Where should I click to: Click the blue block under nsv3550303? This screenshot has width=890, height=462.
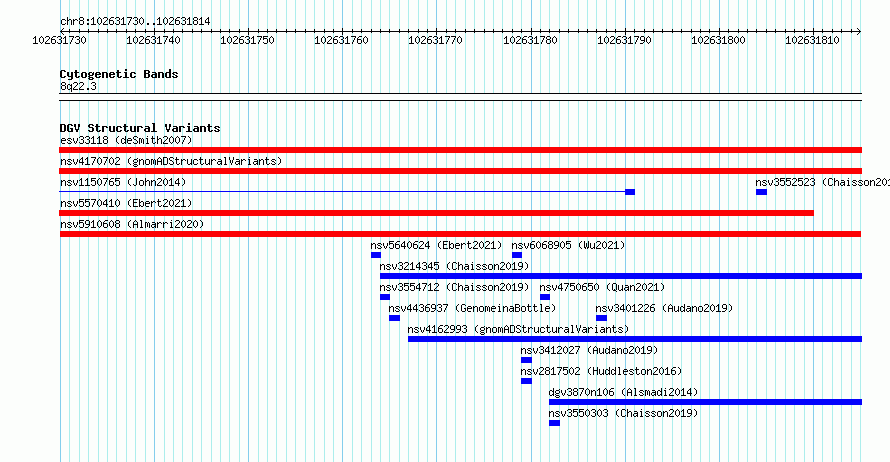(x=554, y=423)
